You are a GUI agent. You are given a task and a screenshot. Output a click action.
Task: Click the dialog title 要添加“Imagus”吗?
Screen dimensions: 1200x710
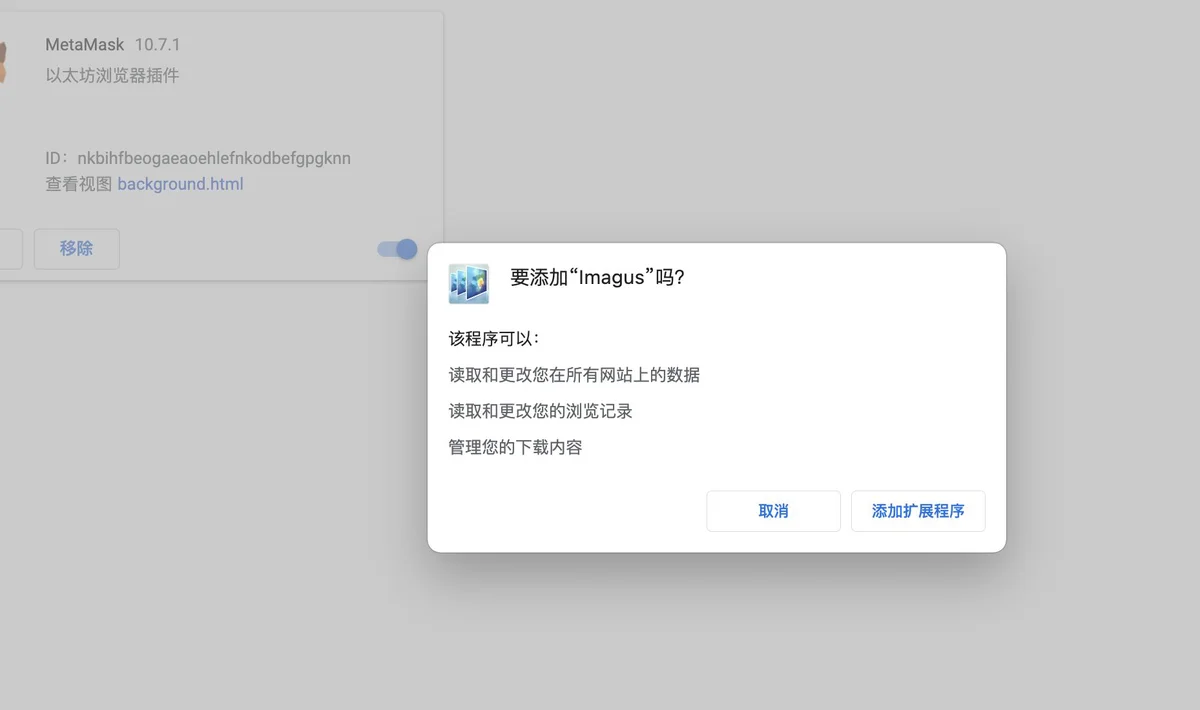click(597, 277)
